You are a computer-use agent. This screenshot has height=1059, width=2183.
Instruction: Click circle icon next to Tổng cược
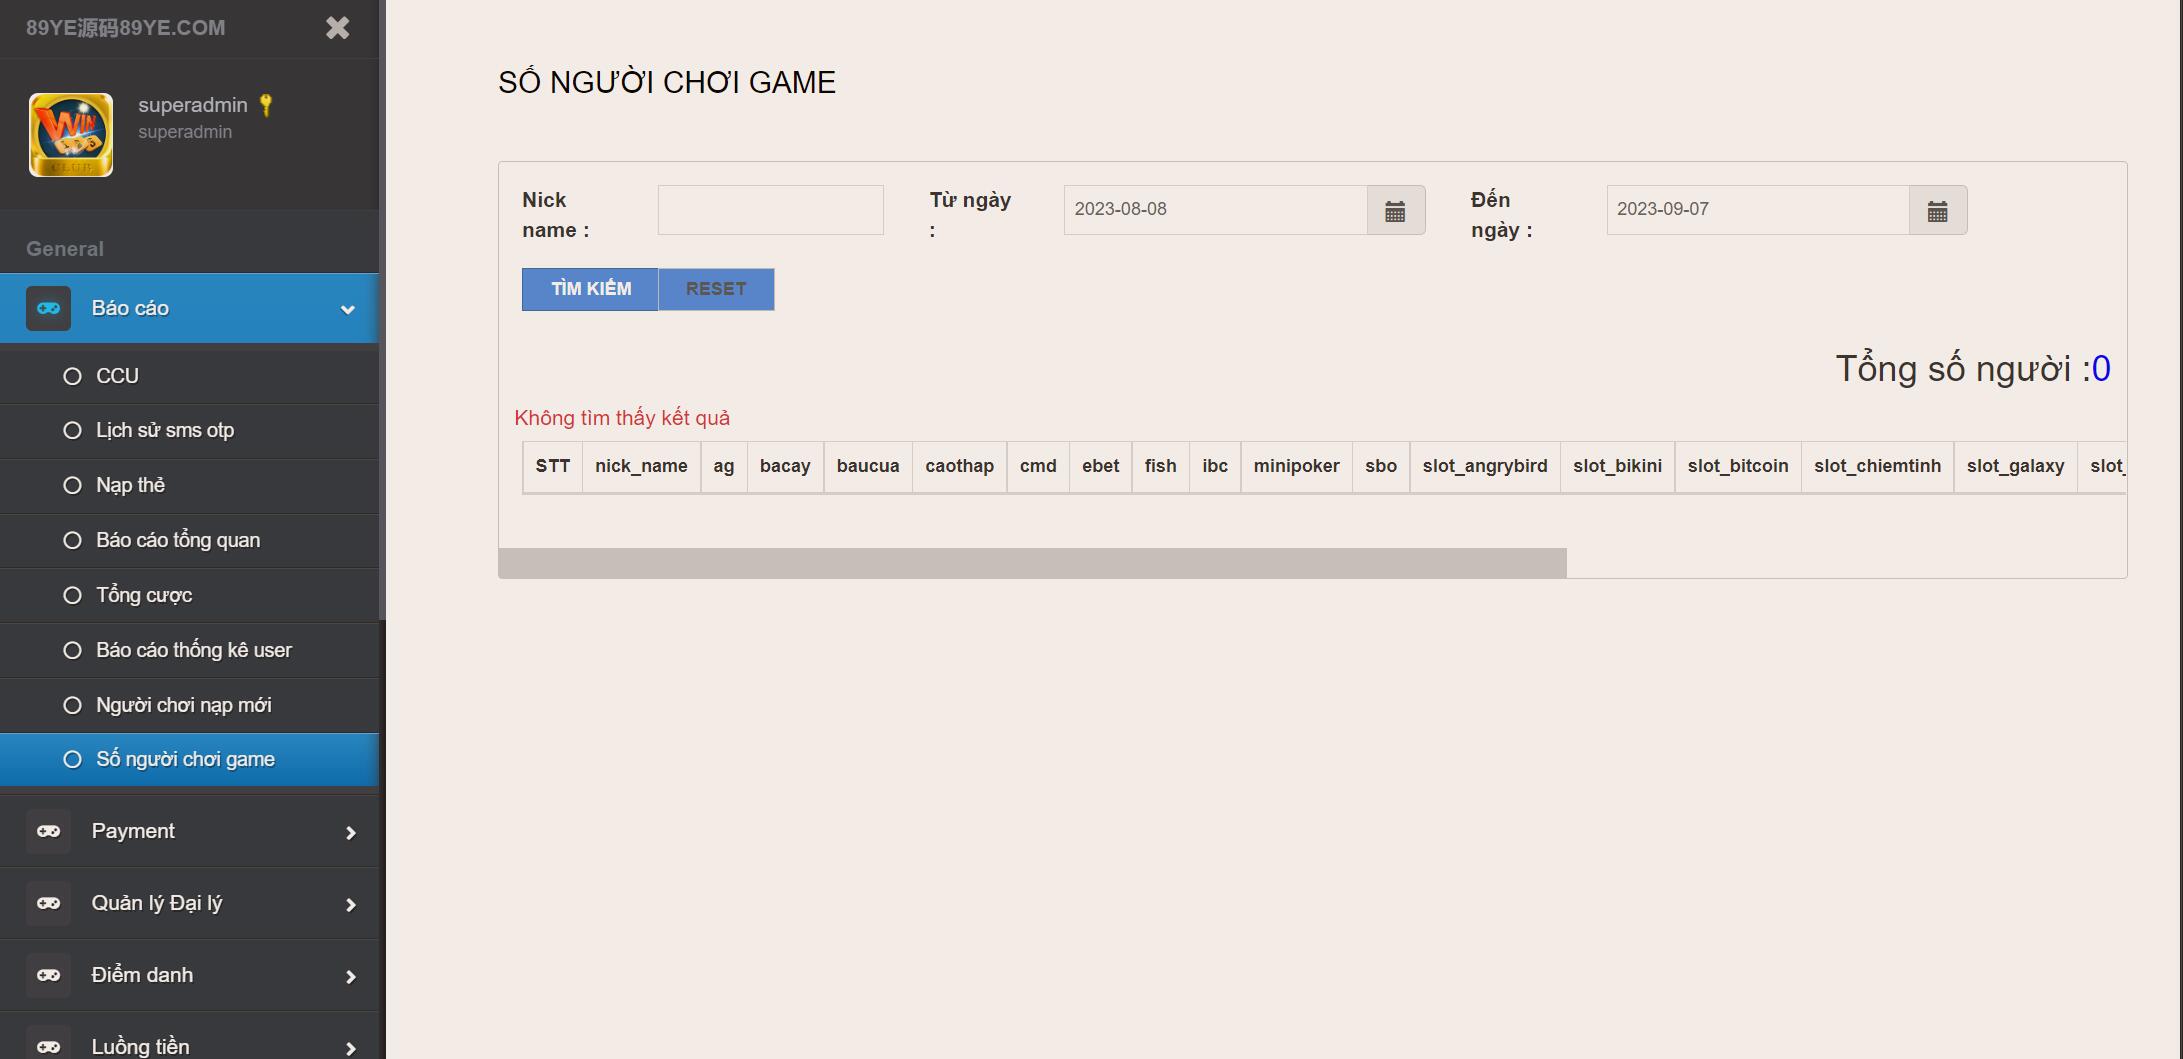click(x=72, y=595)
